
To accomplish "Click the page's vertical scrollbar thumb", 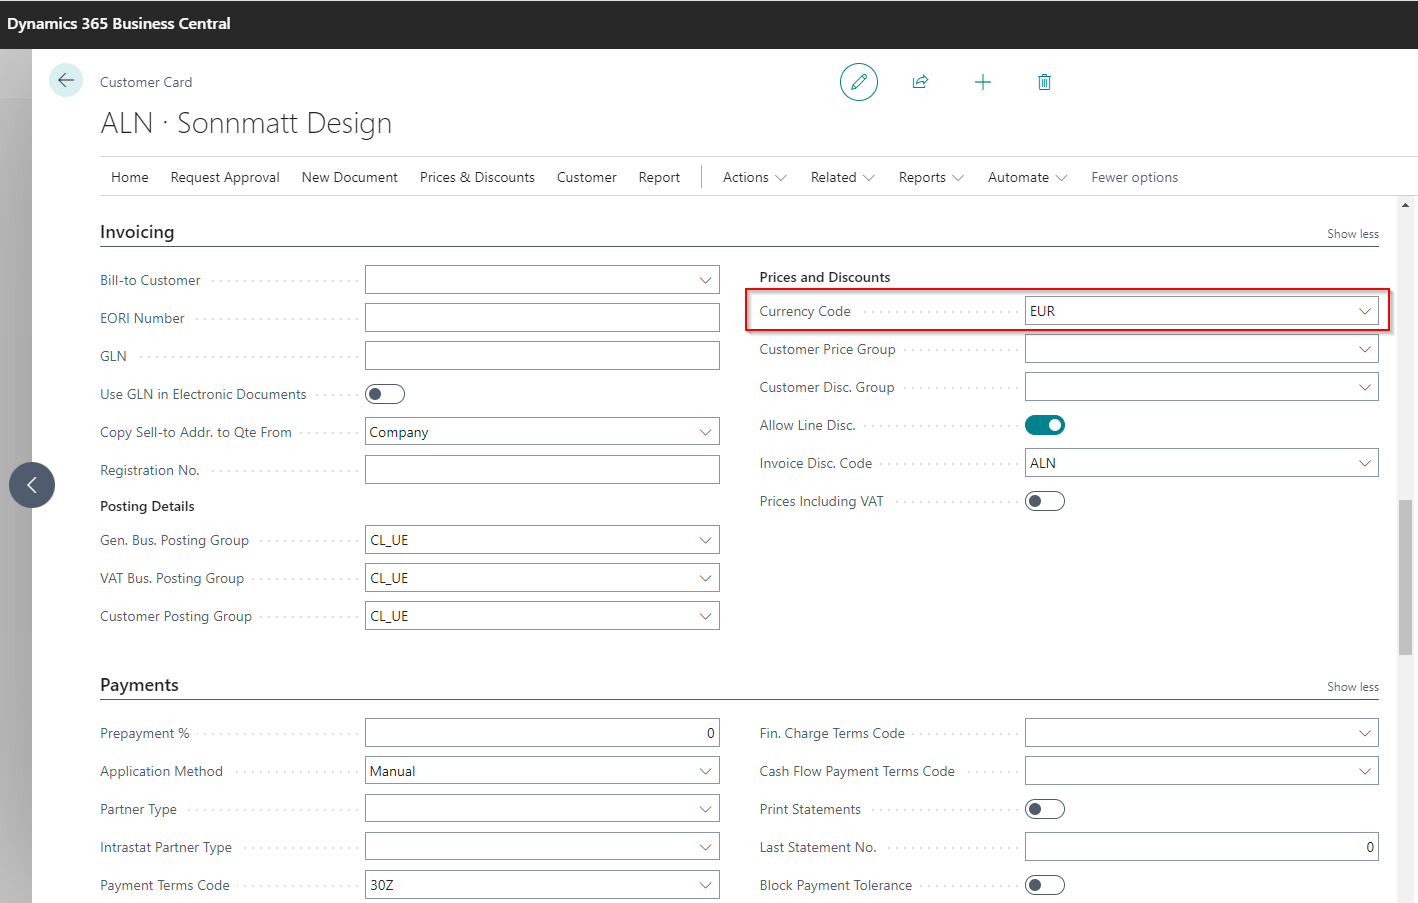I will tap(1406, 577).
